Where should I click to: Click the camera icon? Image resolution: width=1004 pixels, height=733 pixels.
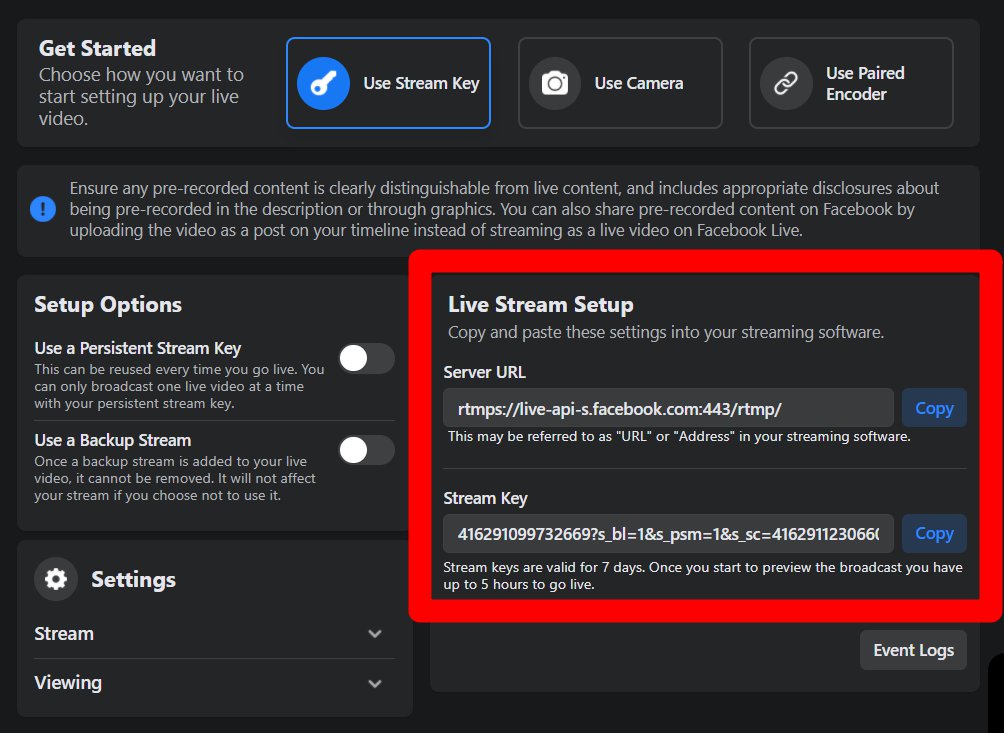[x=555, y=83]
